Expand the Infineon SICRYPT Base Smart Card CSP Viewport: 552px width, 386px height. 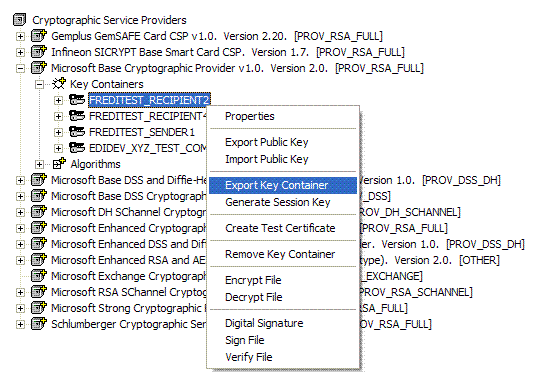[20, 52]
